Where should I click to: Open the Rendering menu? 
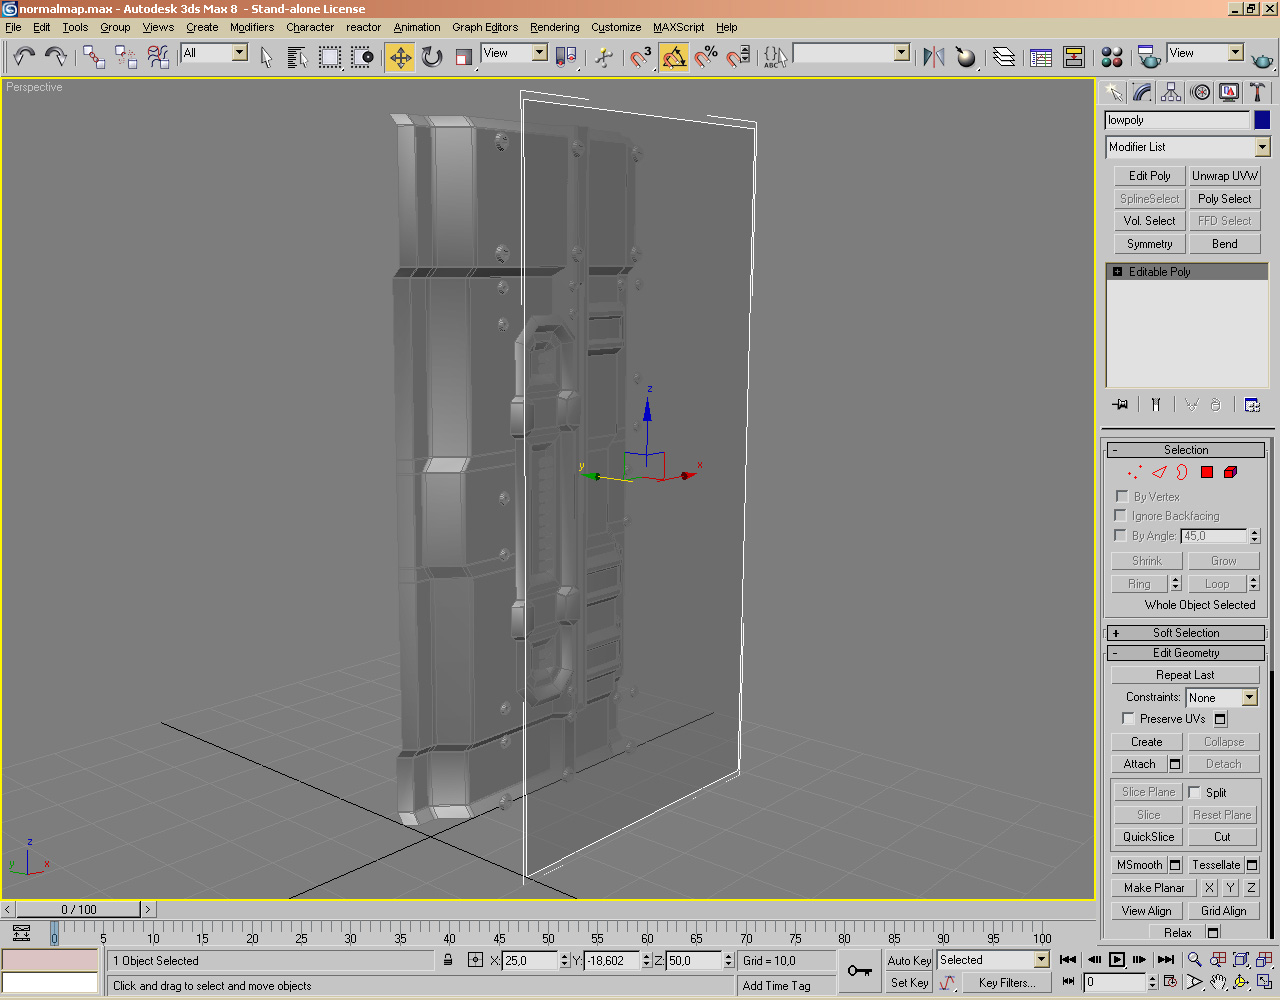pos(554,27)
